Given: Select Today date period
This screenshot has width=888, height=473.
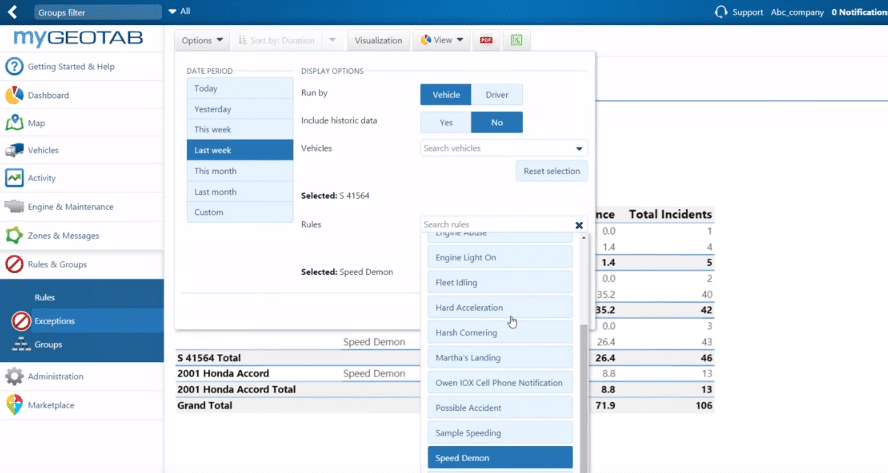Looking at the screenshot, I should pyautogui.click(x=240, y=88).
